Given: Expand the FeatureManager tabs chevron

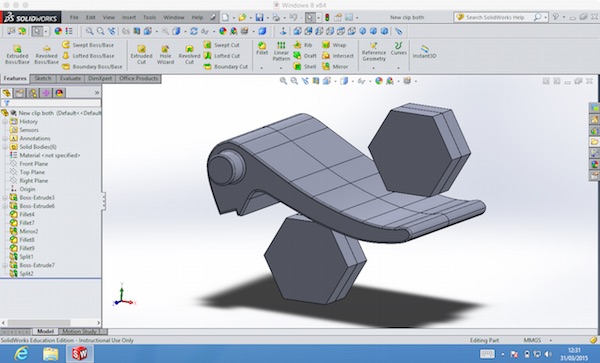Looking at the screenshot, I should click(x=97, y=93).
